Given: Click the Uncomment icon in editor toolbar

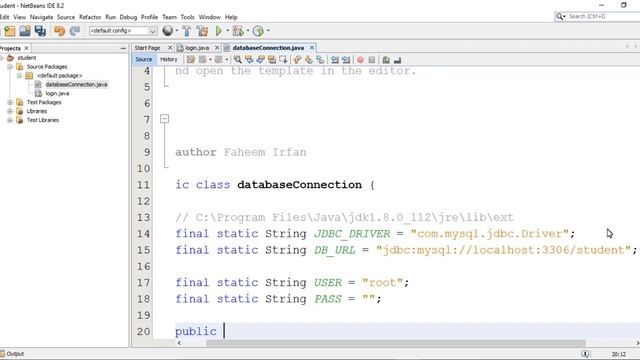Looking at the screenshot, I should point(398,60).
